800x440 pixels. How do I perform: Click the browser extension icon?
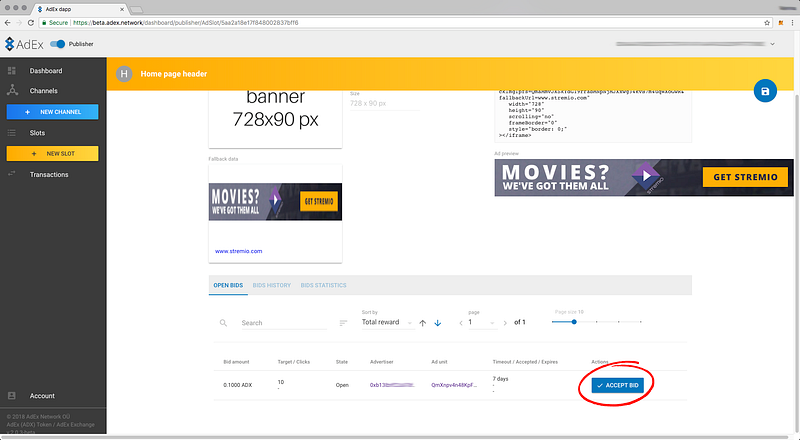781,22
